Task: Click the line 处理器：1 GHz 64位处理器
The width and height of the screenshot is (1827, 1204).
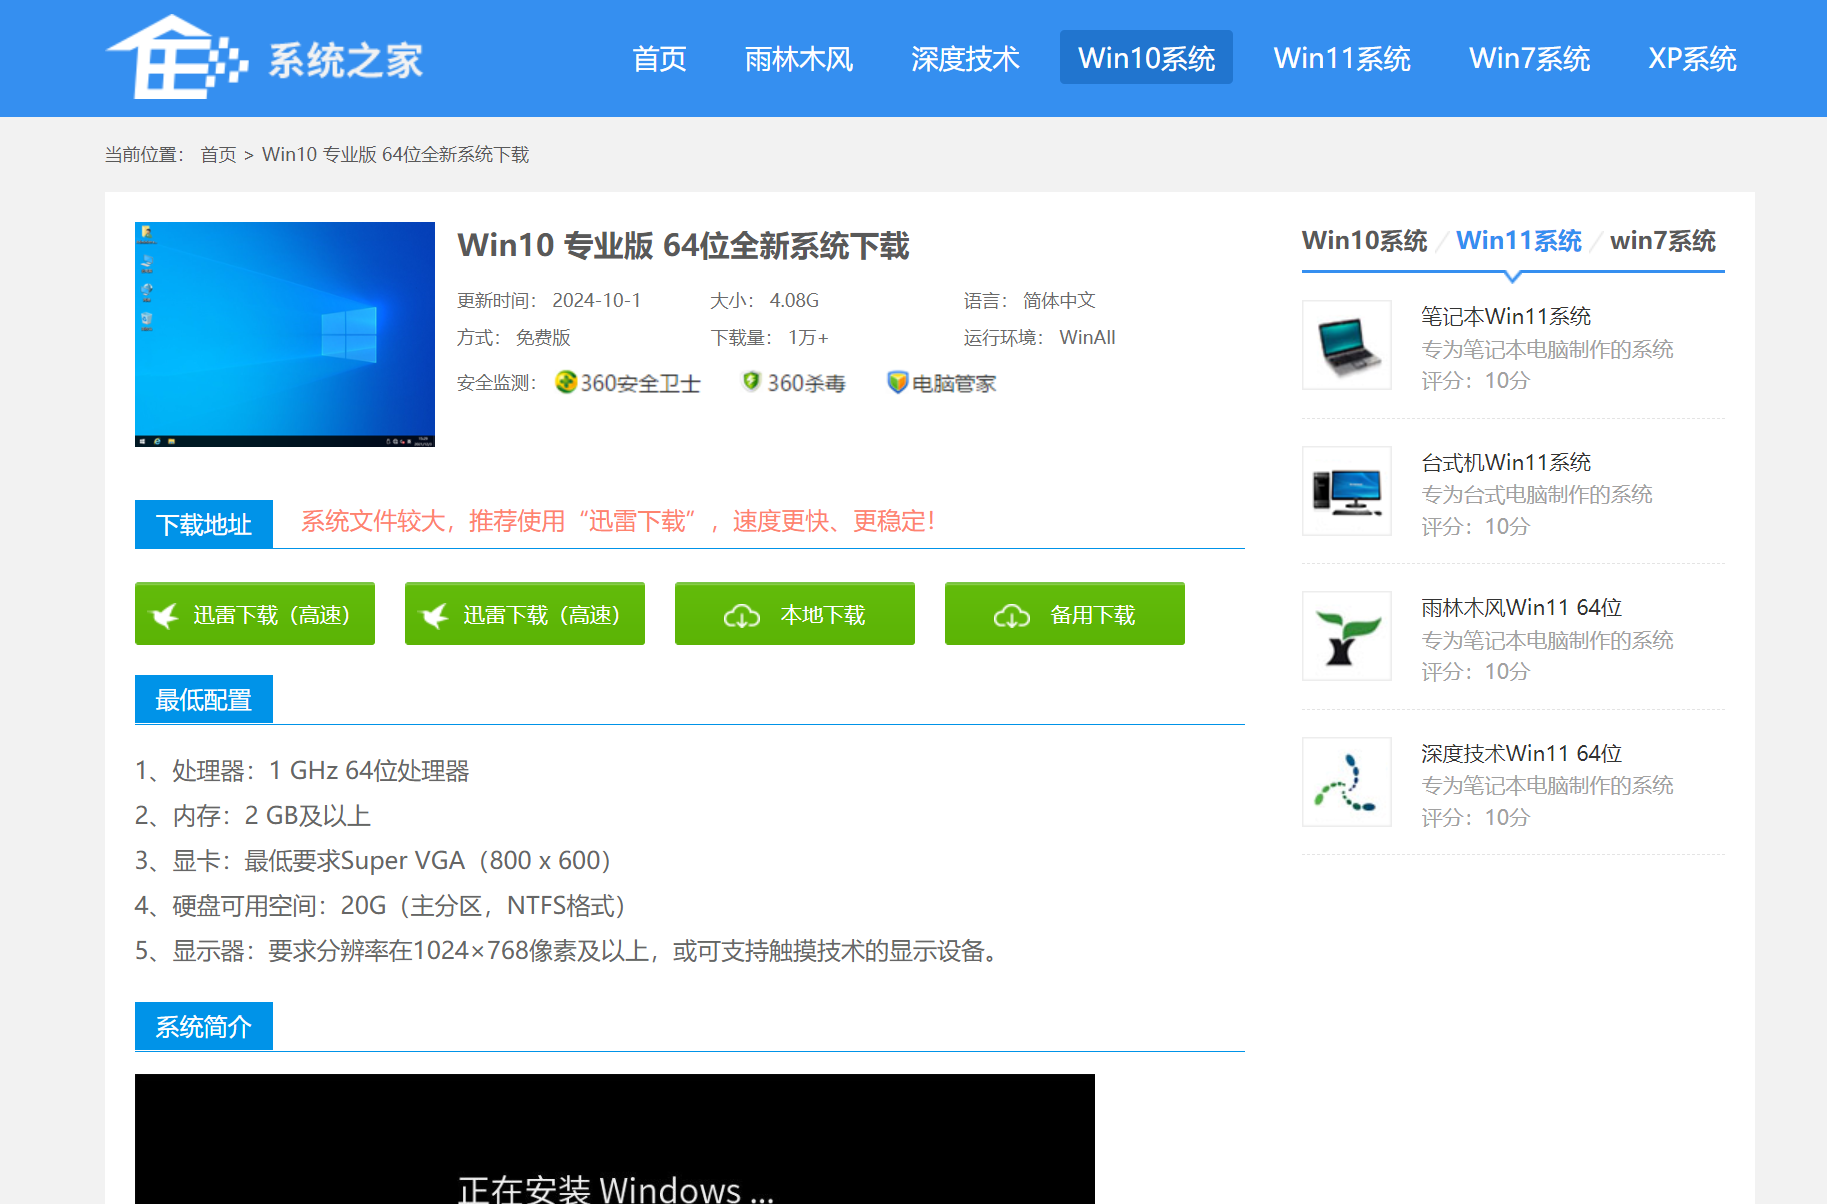Action: tap(302, 771)
